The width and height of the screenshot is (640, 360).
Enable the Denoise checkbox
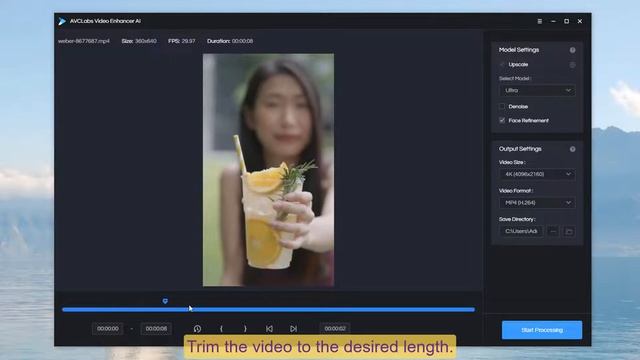click(502, 107)
